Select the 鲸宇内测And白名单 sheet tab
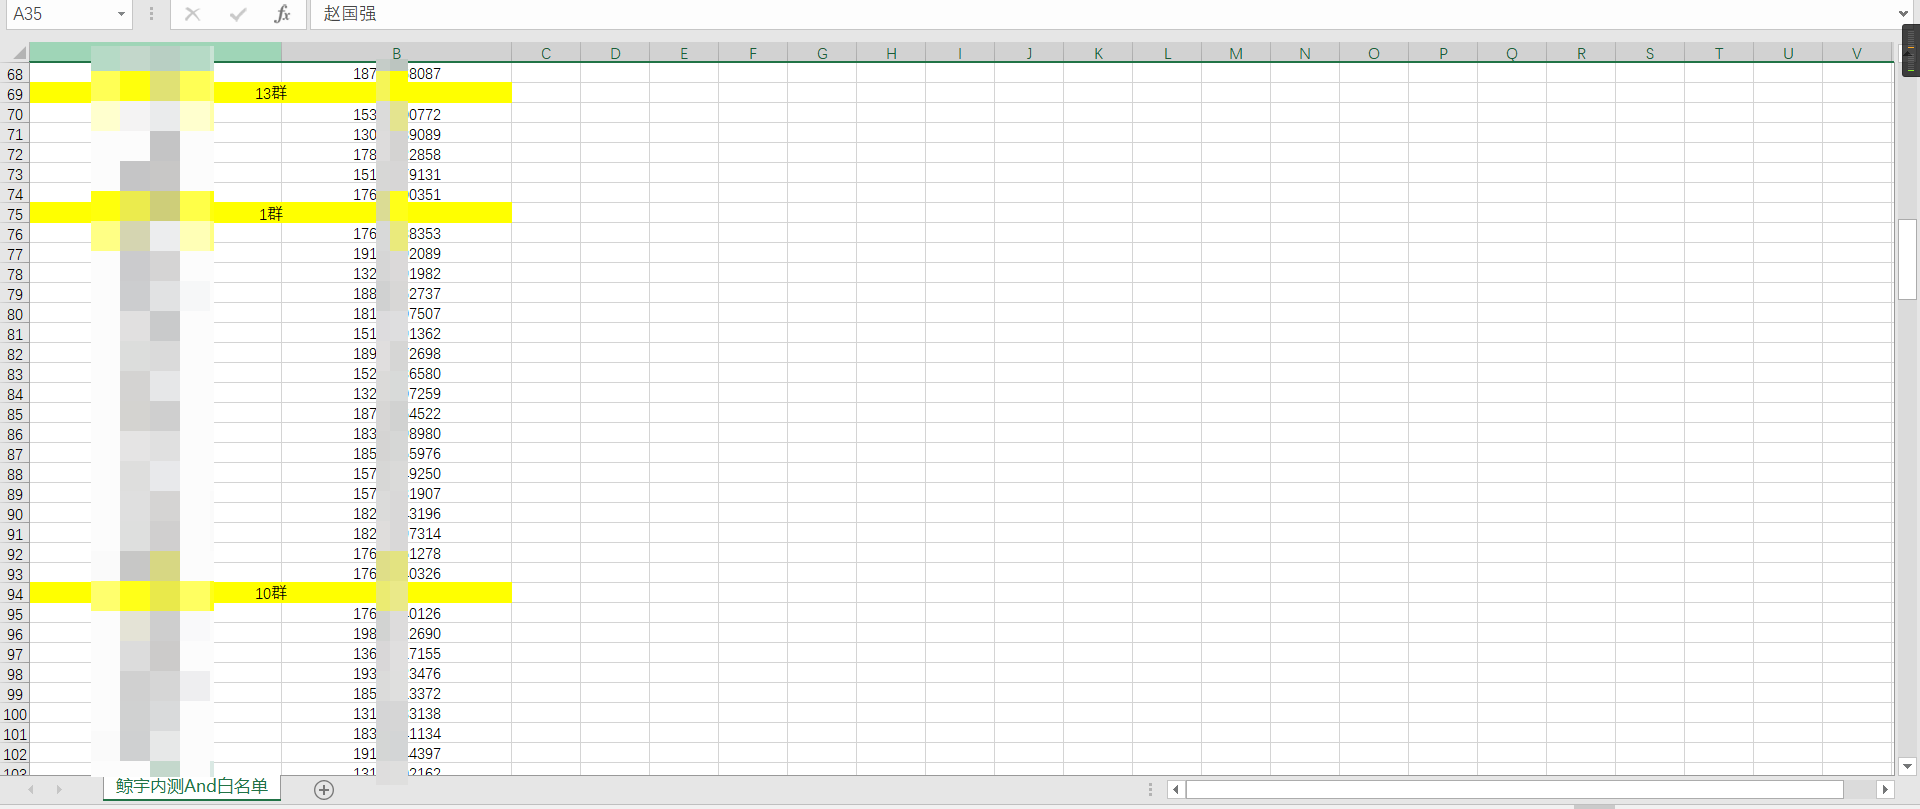The height and width of the screenshot is (809, 1920). coord(192,787)
